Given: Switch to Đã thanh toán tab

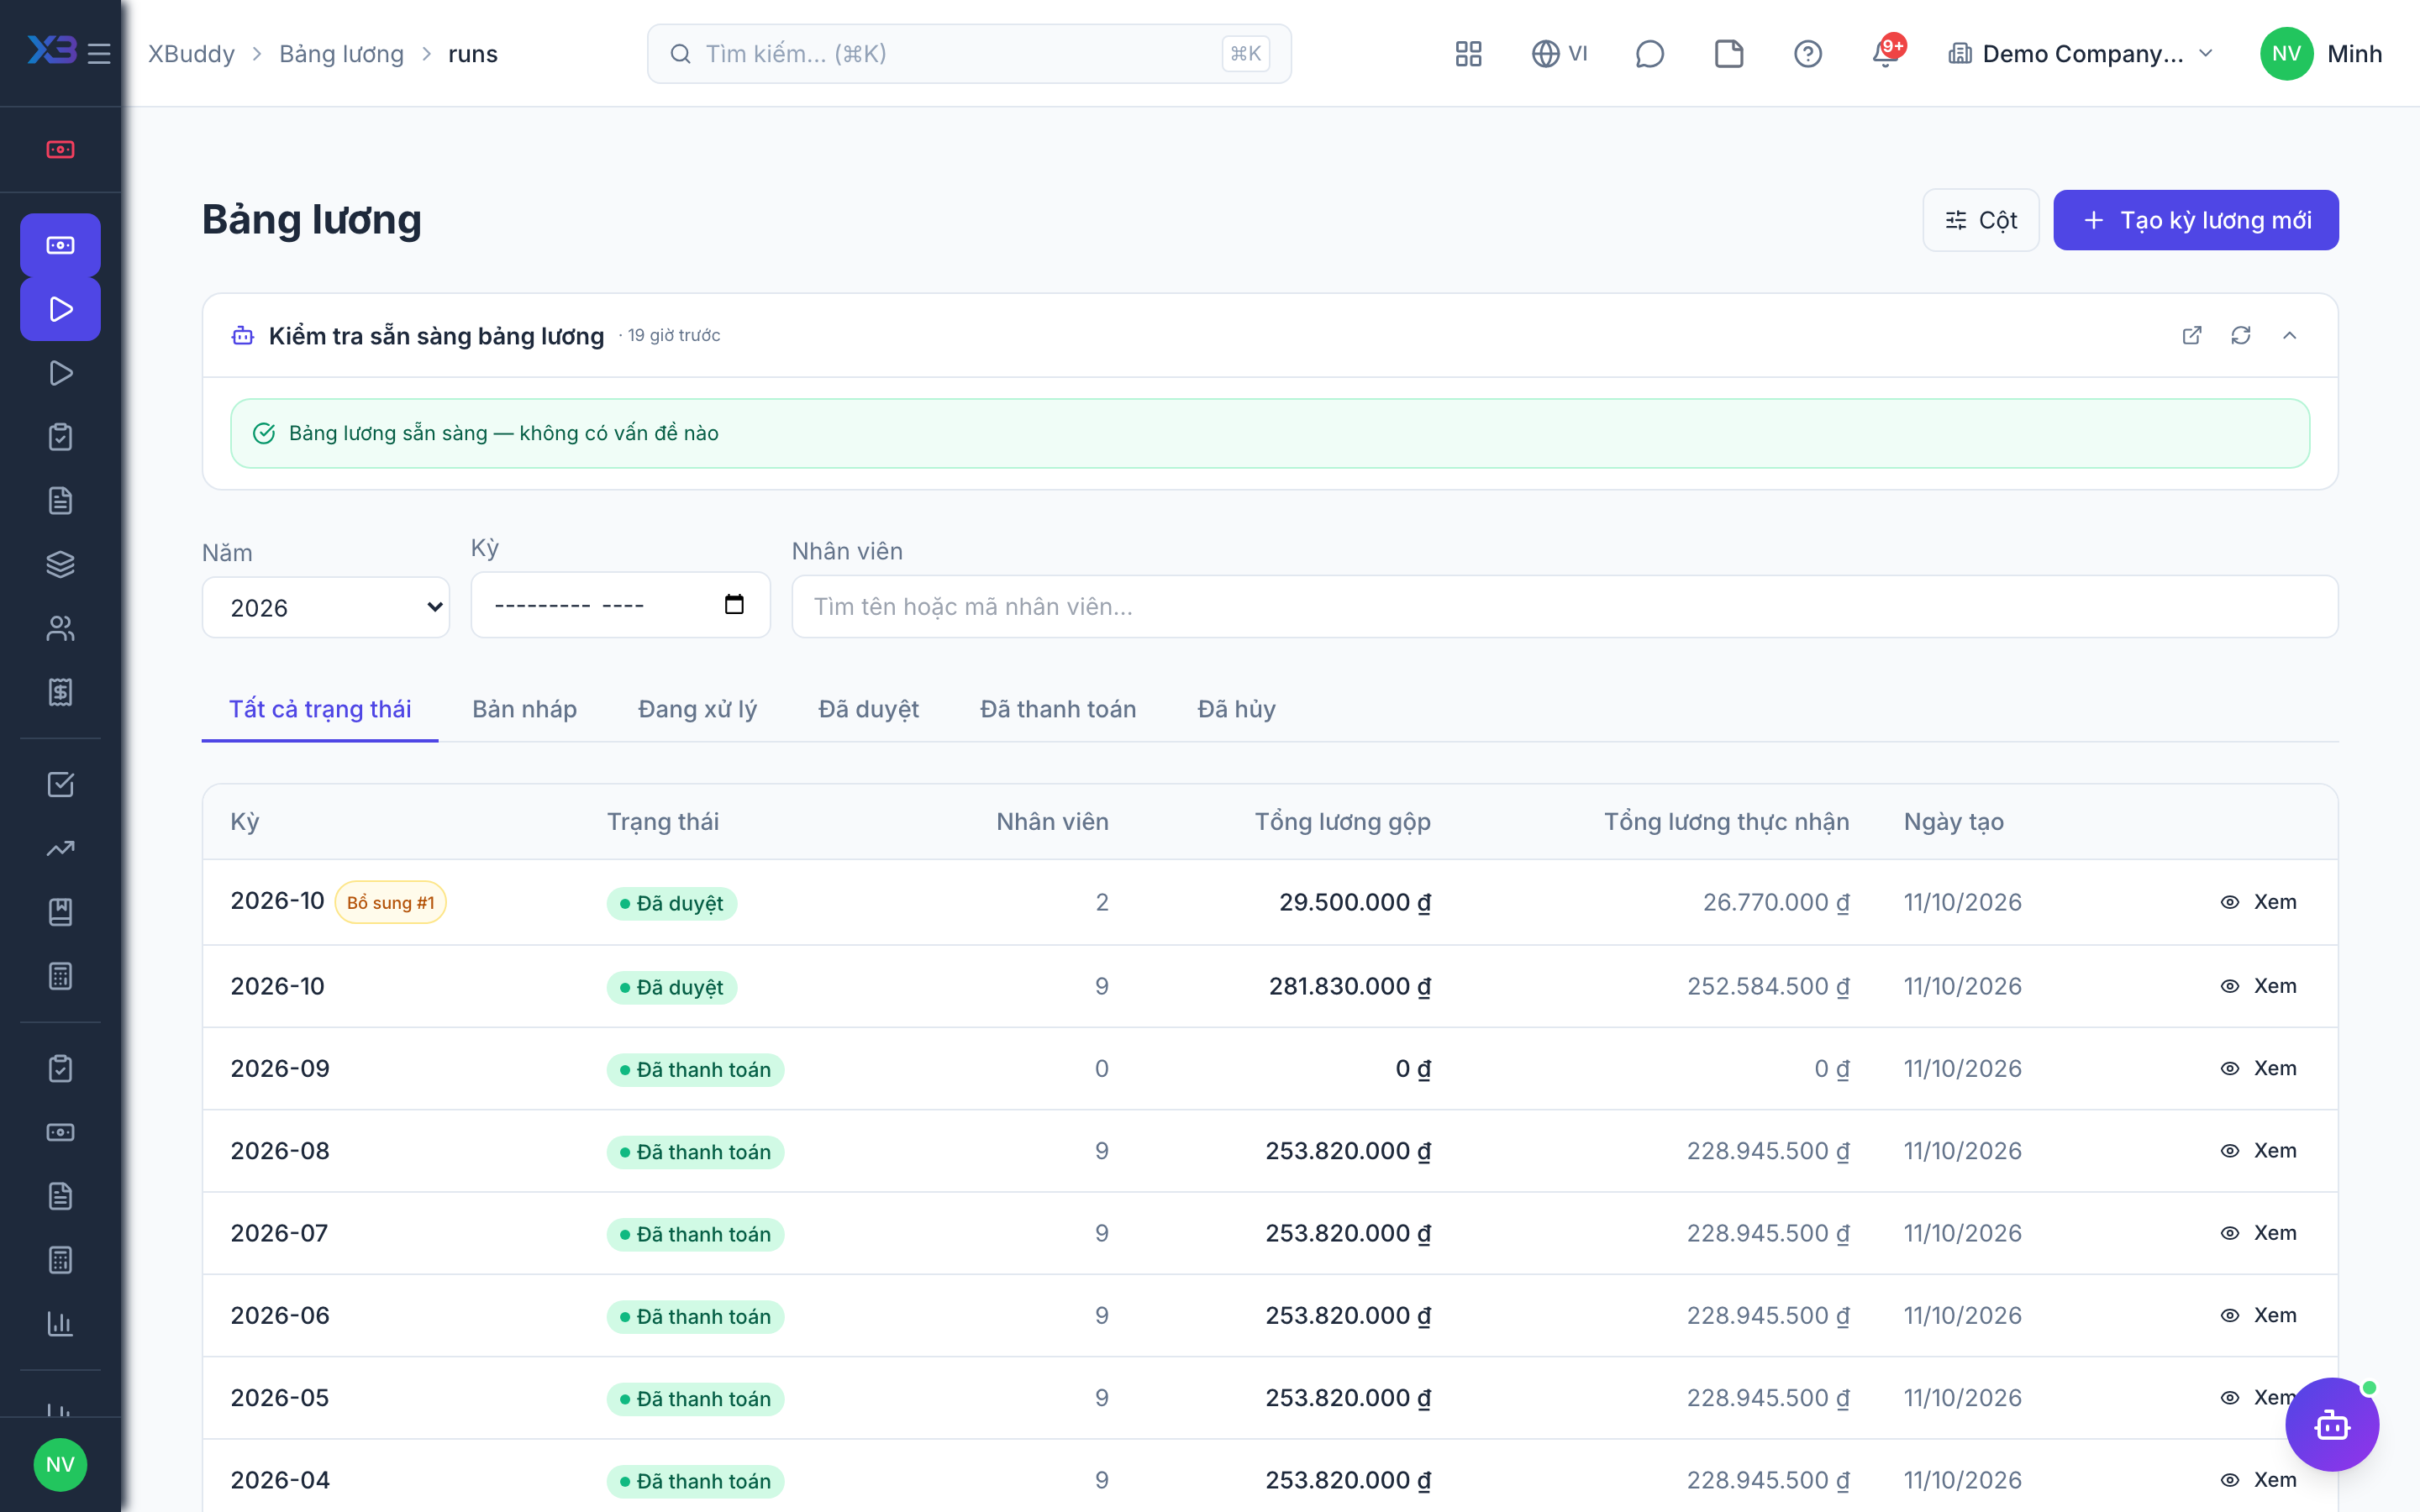Looking at the screenshot, I should (1058, 709).
